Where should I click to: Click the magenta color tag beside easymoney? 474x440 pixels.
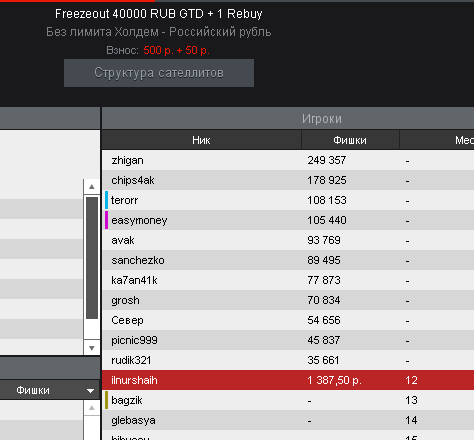[x=106, y=220]
